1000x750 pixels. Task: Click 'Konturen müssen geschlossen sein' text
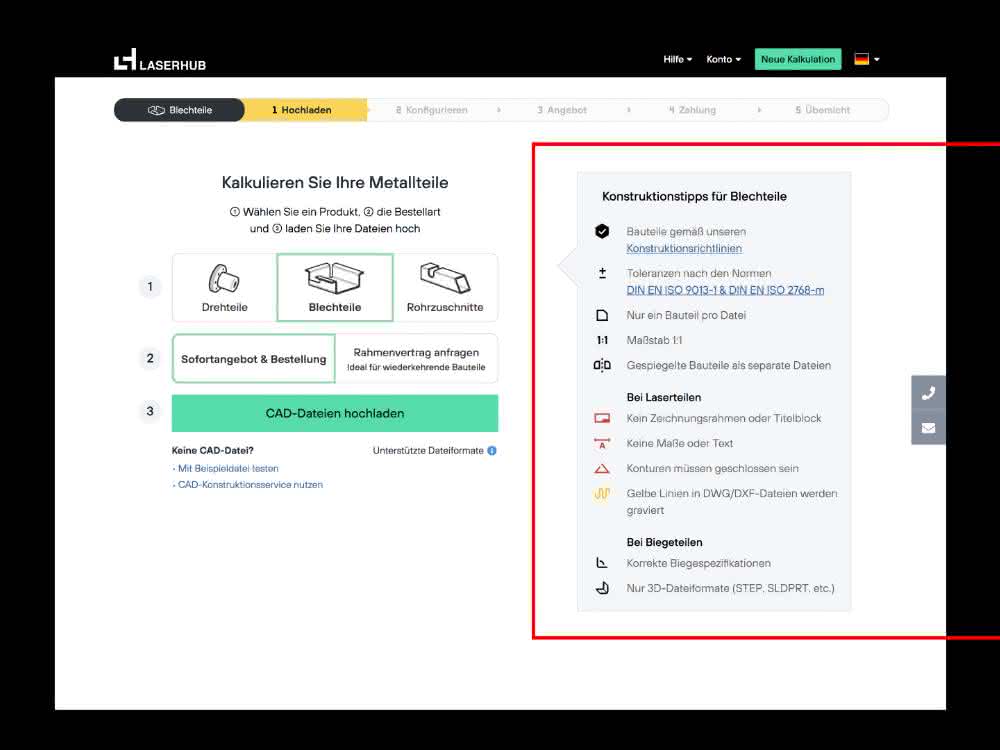click(x=712, y=469)
